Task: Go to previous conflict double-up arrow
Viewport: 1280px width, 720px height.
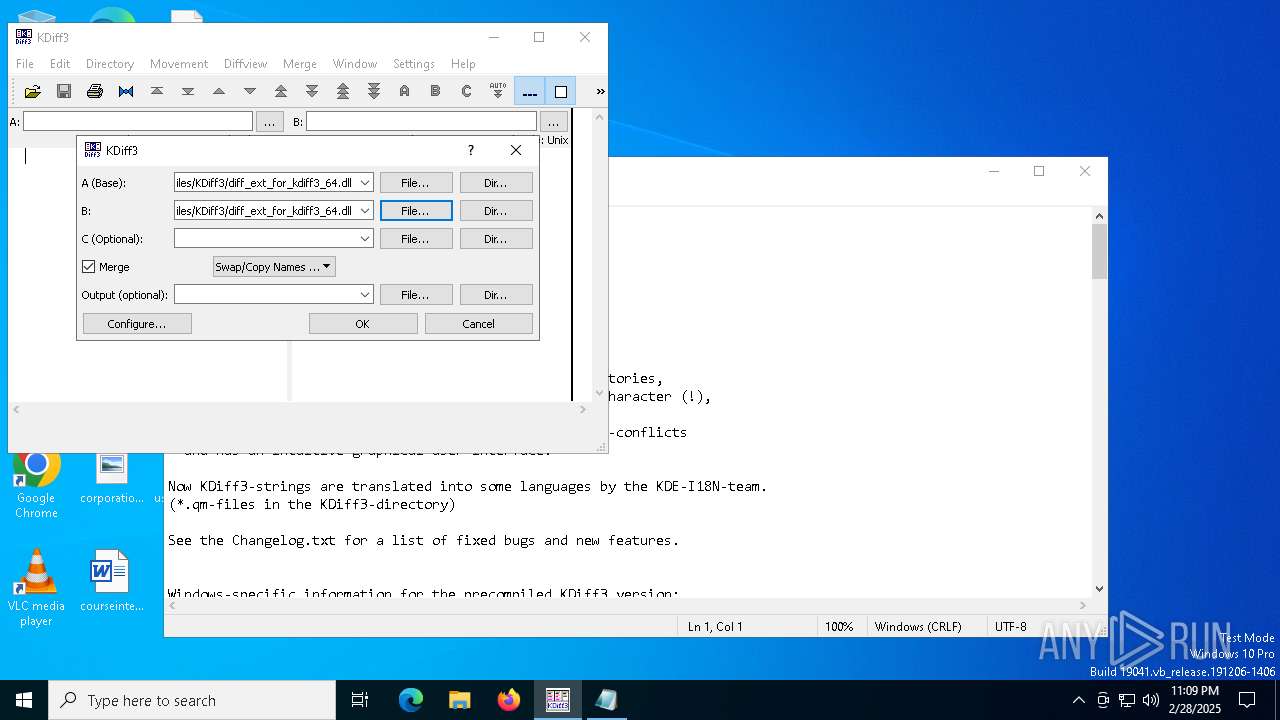Action: 281,91
